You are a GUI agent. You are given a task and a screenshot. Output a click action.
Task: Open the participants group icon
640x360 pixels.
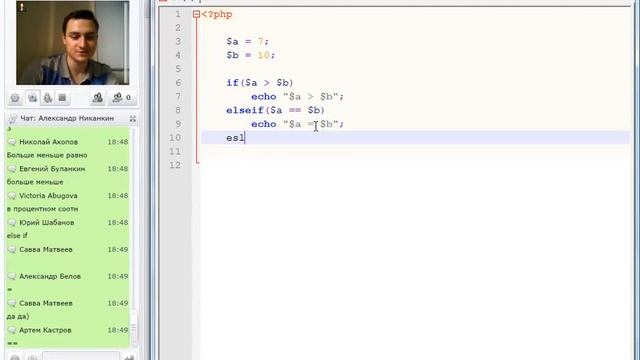pos(98,98)
